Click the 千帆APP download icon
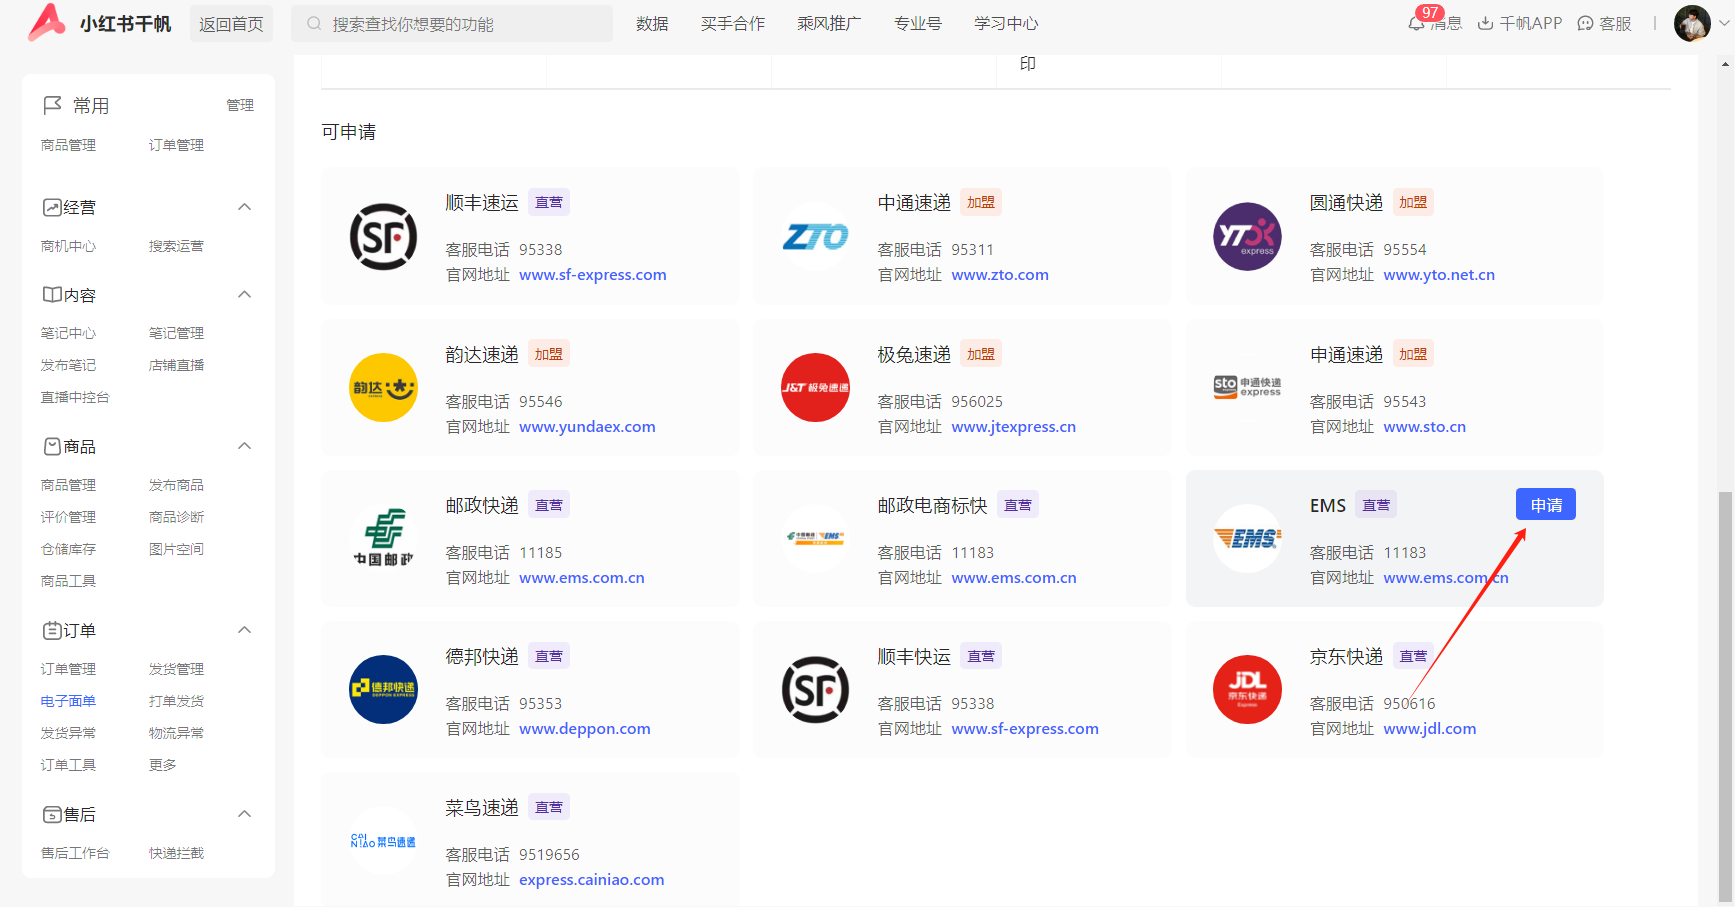The image size is (1735, 907). tap(1486, 23)
